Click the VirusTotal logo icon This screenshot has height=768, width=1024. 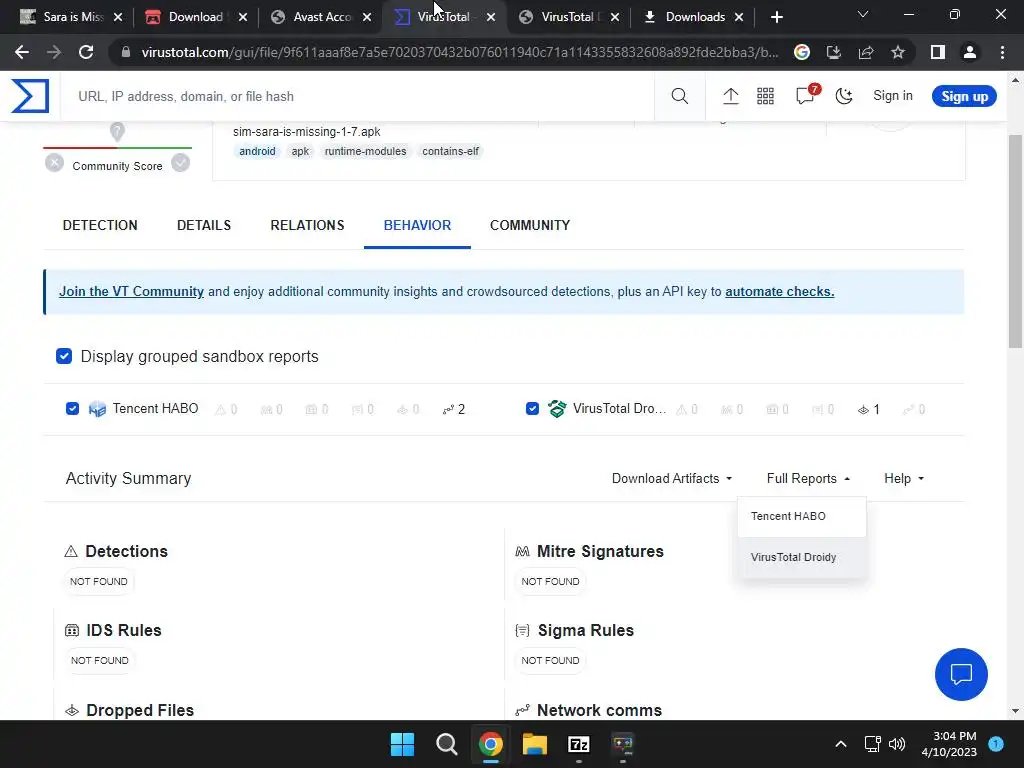tap(30, 96)
